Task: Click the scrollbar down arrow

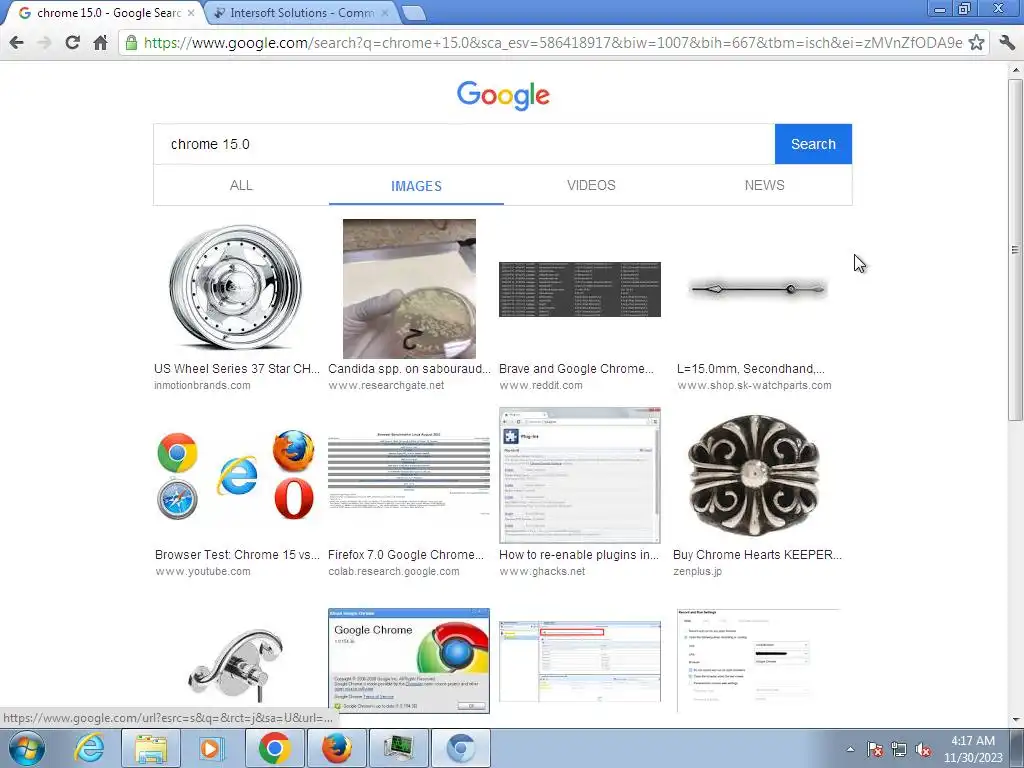Action: point(1015,720)
